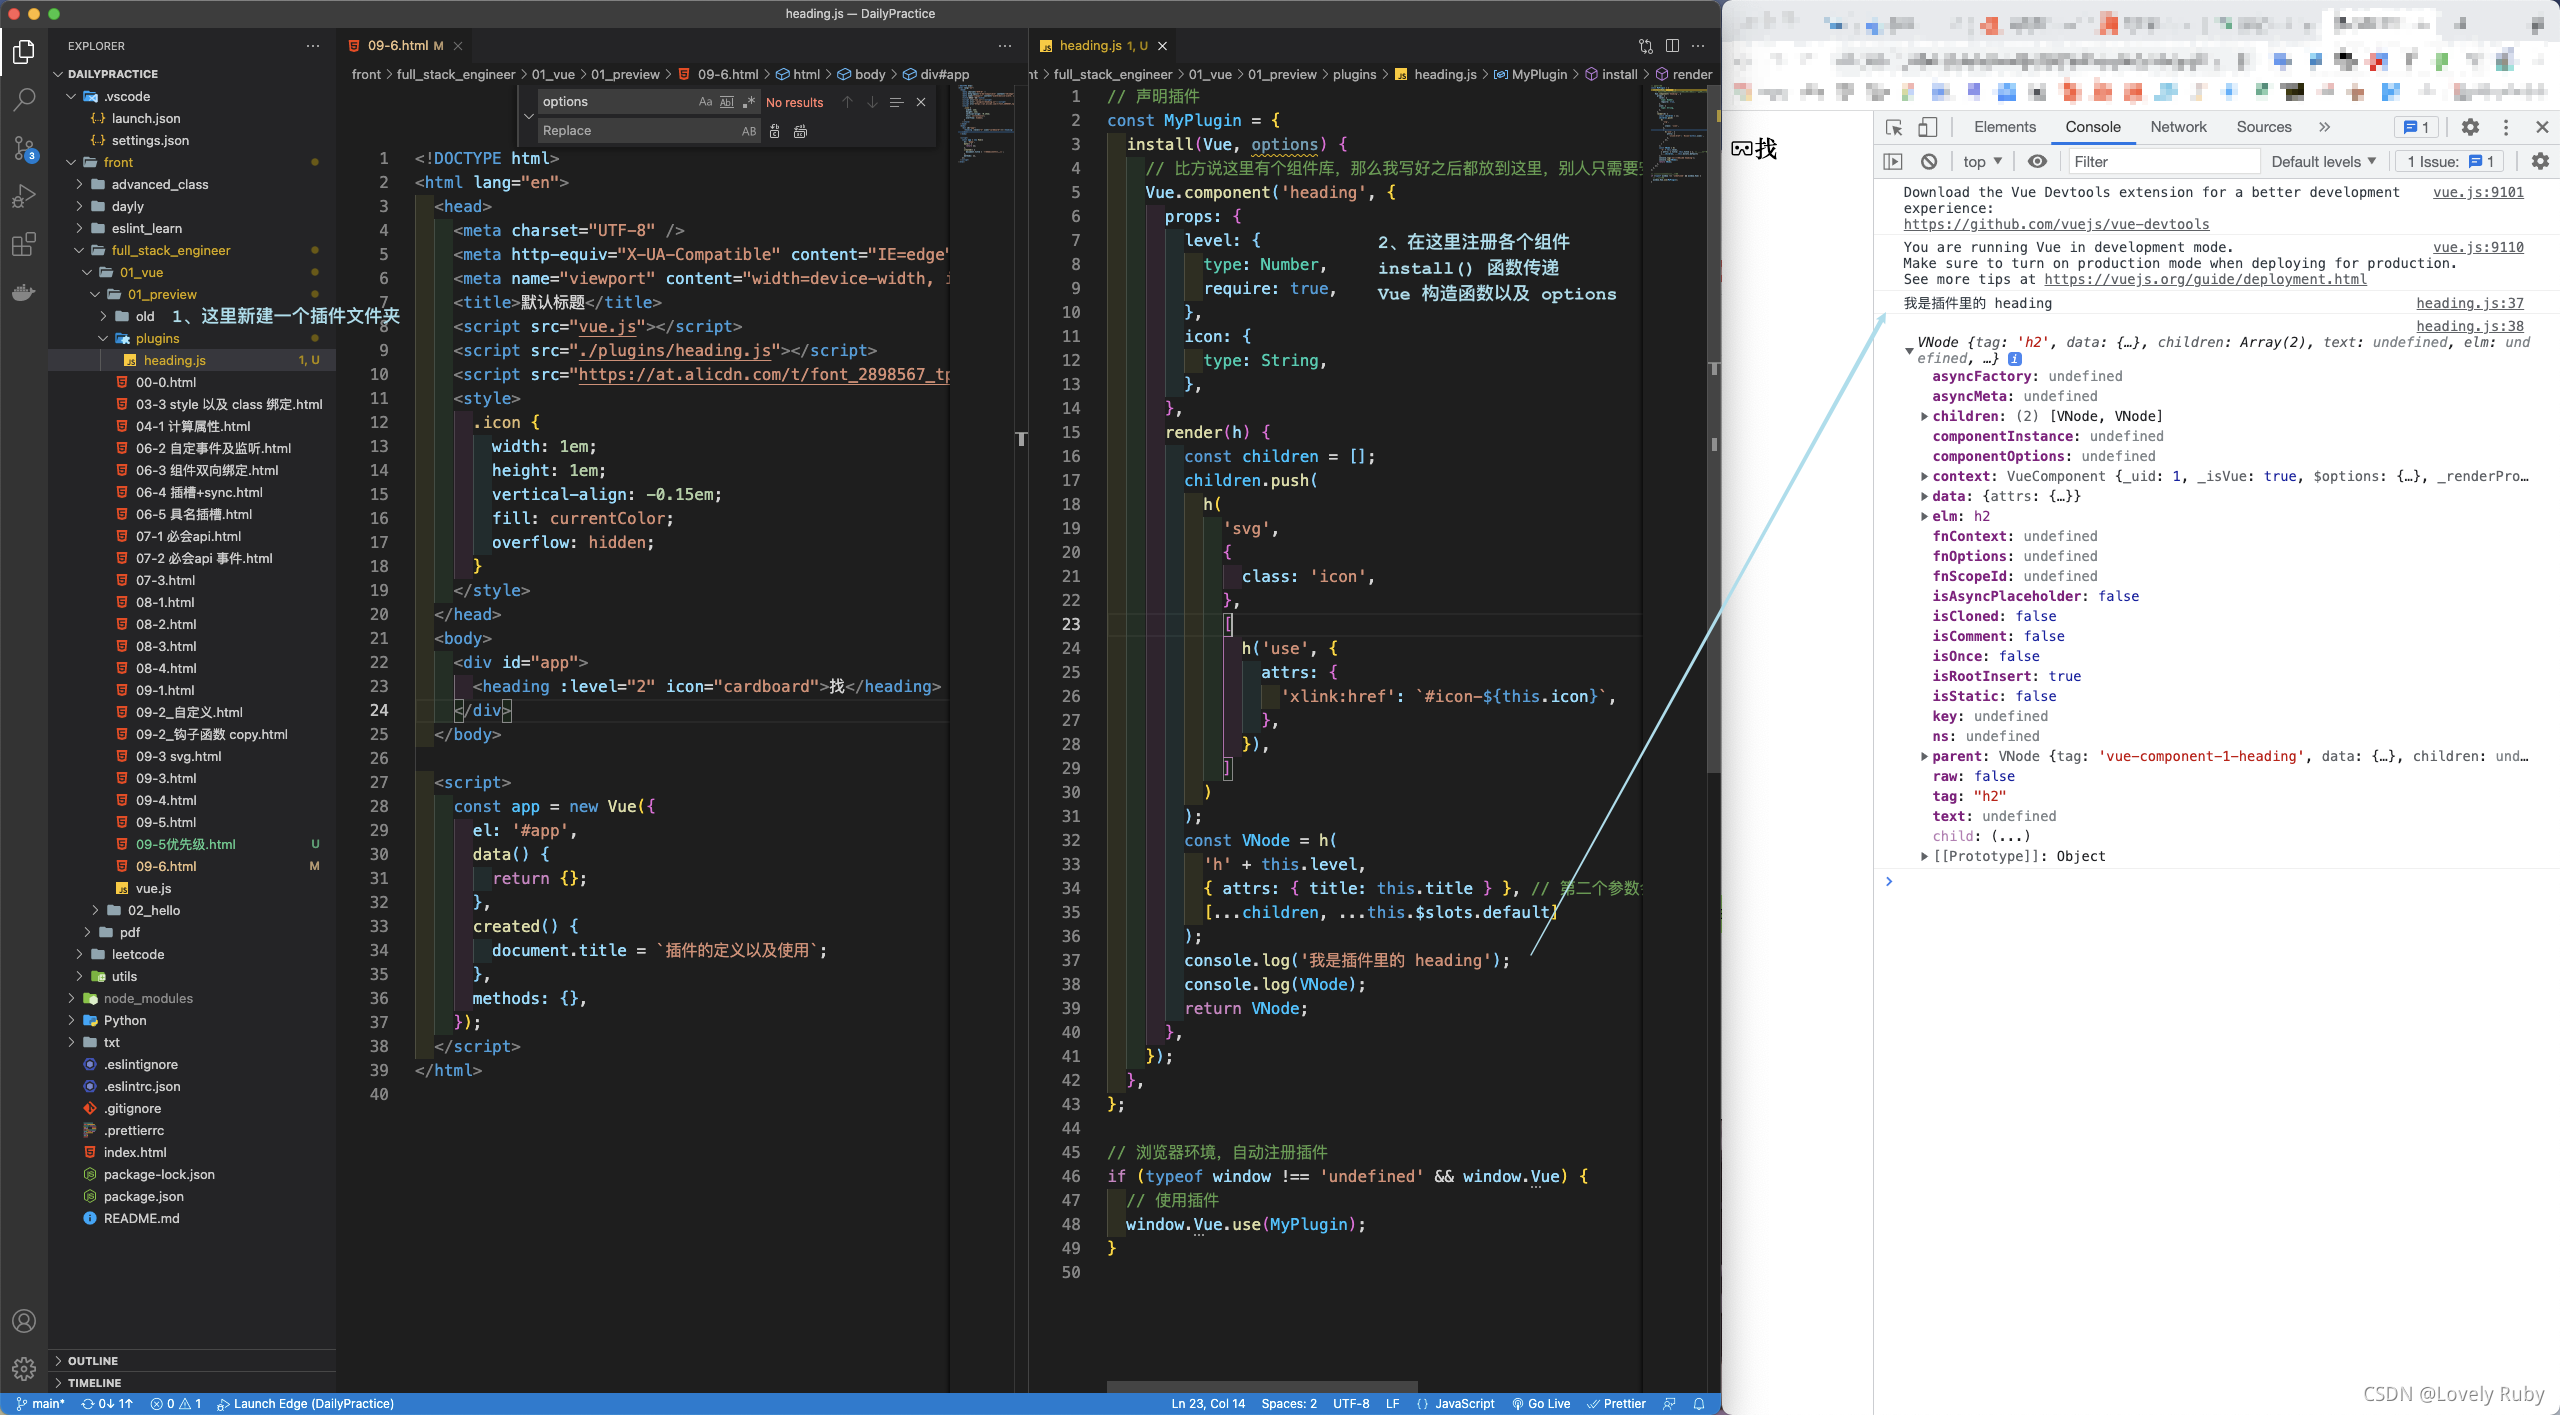Toggle live expression eye icon
This screenshot has height=1415, width=2560.
[2037, 162]
